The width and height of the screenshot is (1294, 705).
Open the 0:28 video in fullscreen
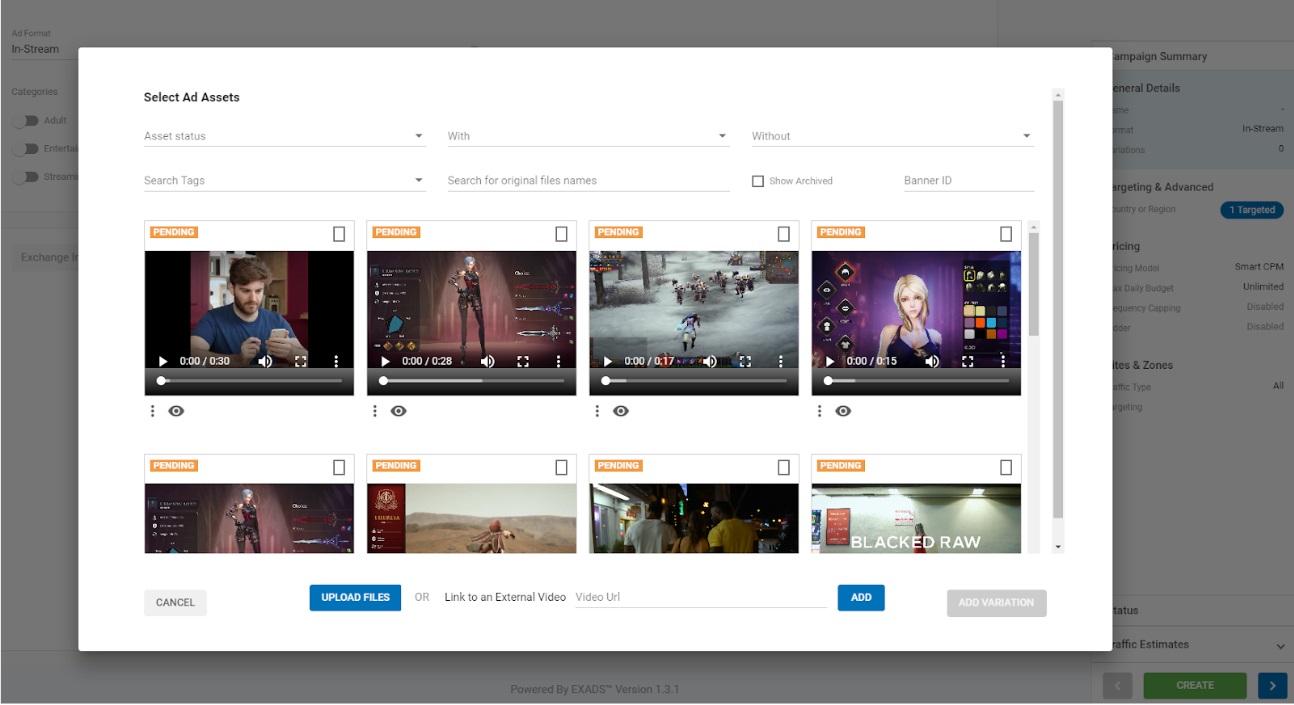point(523,361)
